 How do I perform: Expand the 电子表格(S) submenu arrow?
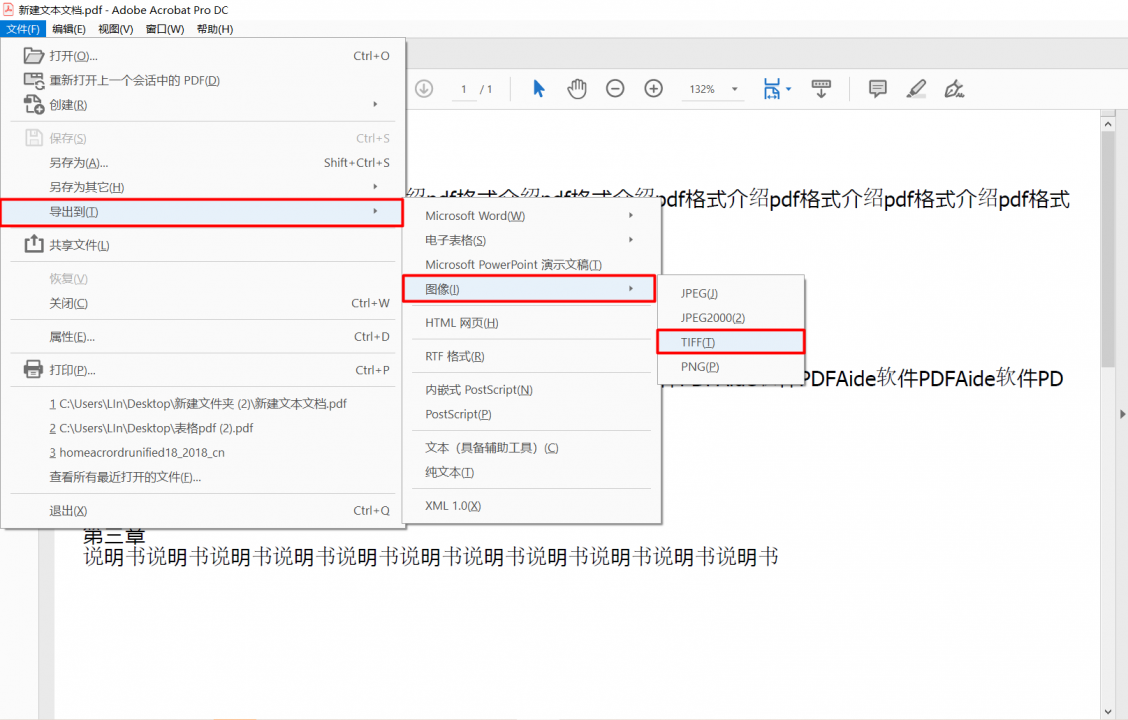click(x=631, y=240)
